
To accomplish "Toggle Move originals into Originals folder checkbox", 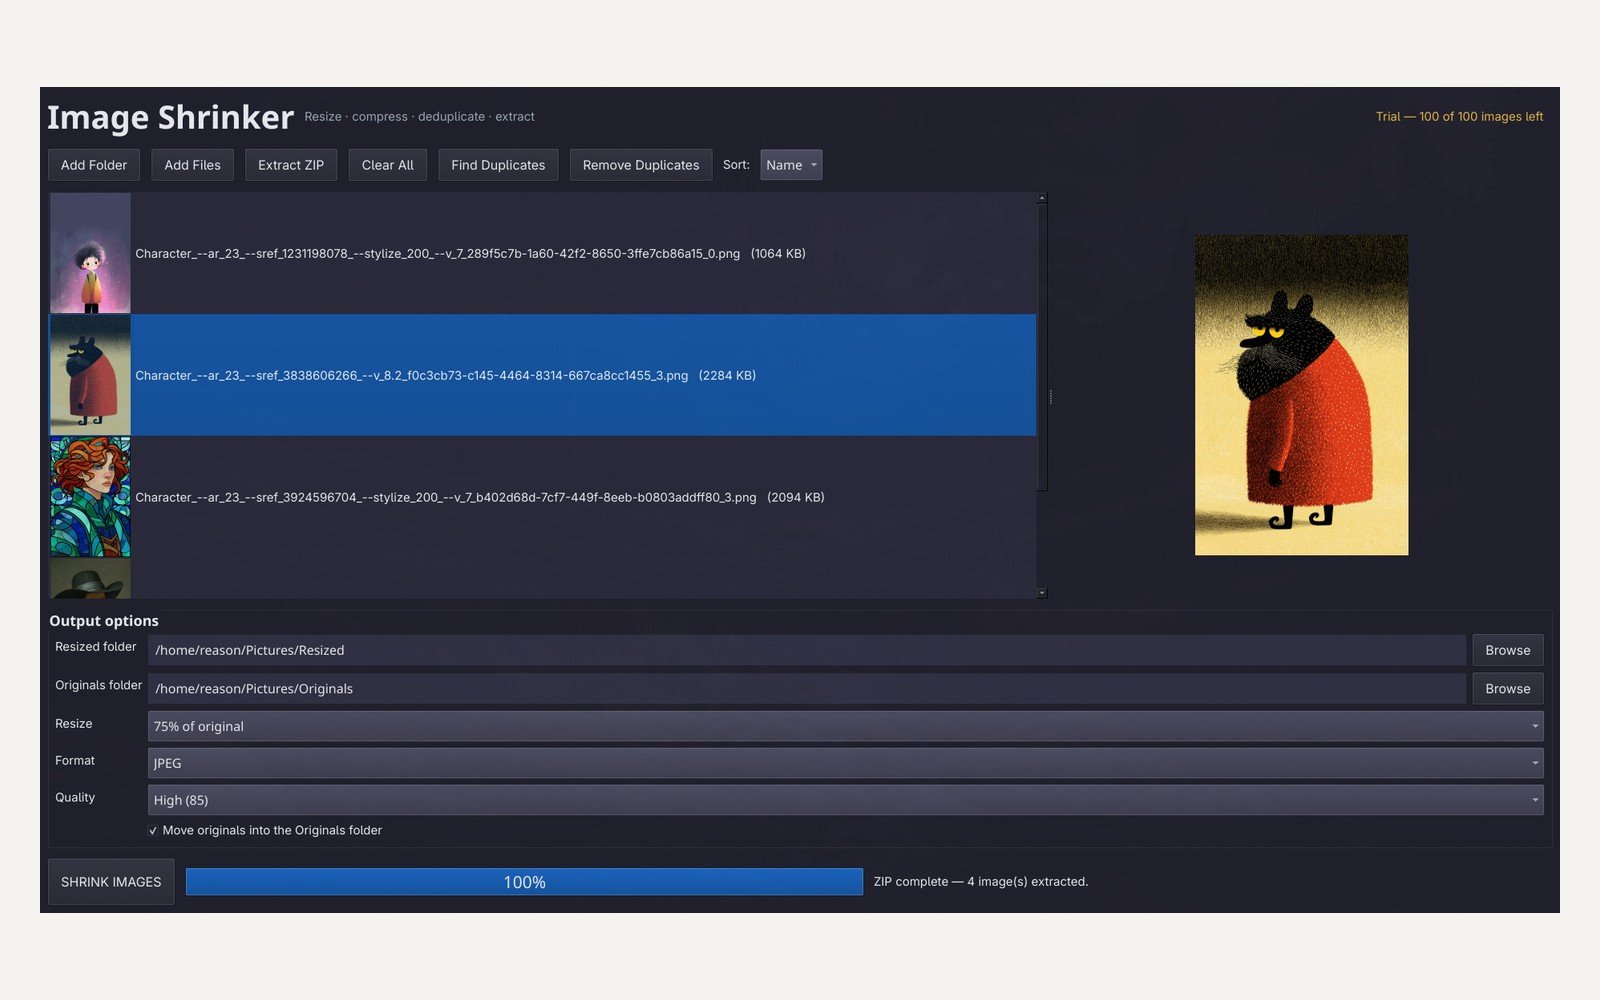I will click(x=153, y=831).
